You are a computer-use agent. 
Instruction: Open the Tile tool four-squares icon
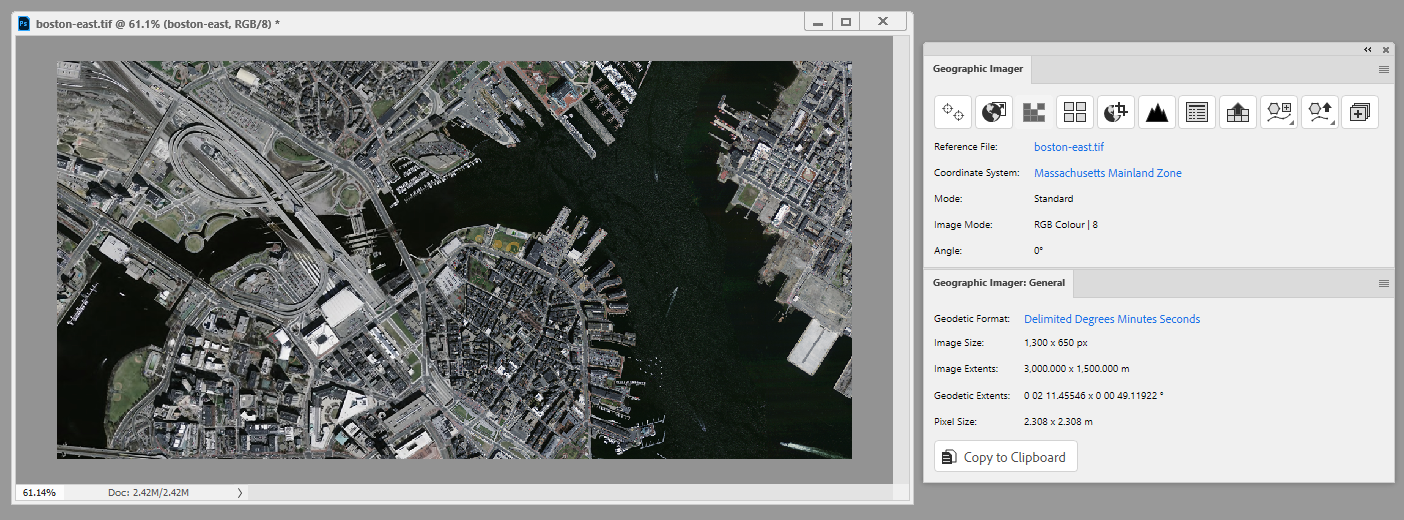click(1075, 112)
